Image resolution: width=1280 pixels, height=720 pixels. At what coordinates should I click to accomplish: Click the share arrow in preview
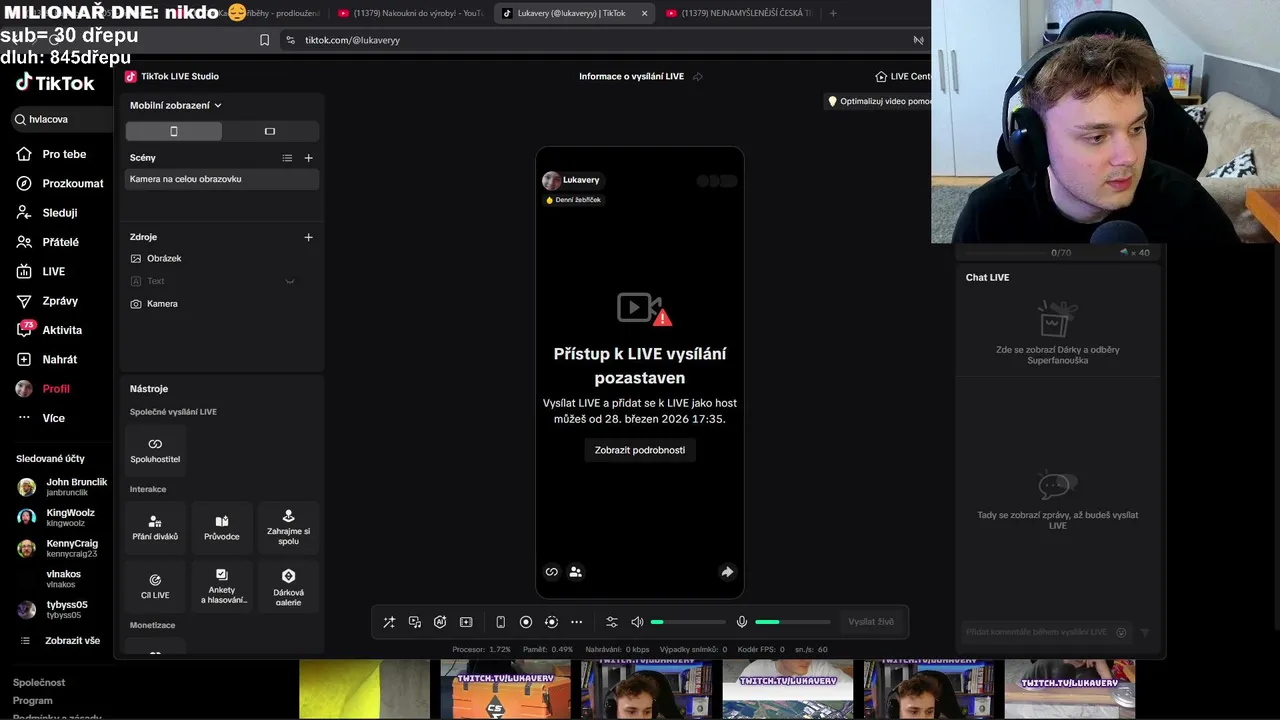click(727, 572)
